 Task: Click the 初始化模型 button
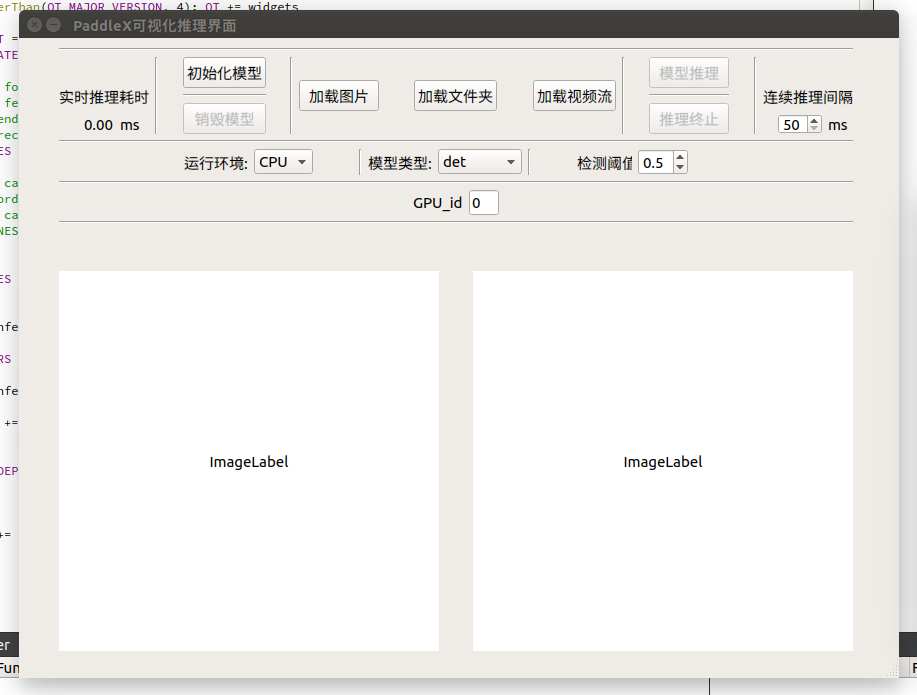coord(224,73)
